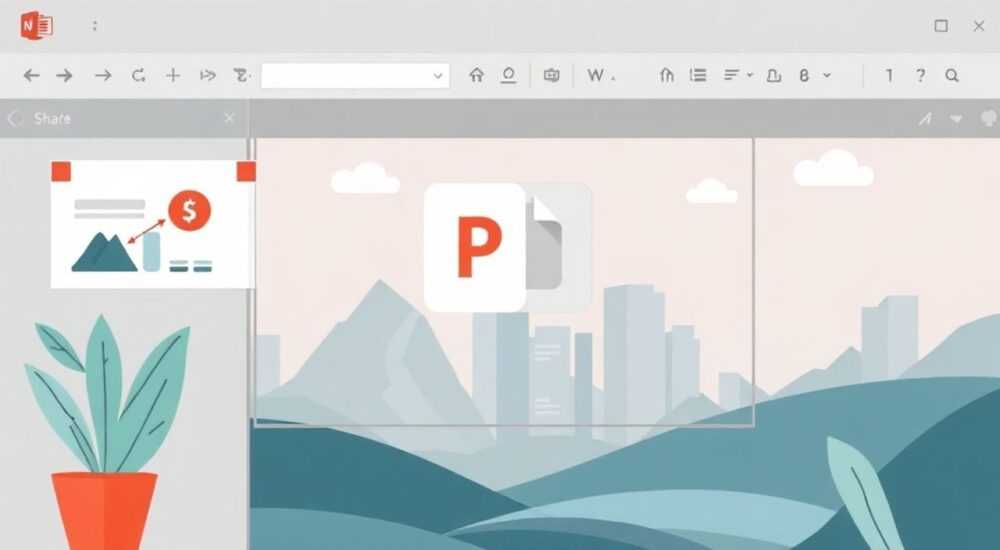Image resolution: width=1000 pixels, height=550 pixels.
Task: Click the magnifier search icon
Action: pyautogui.click(x=952, y=76)
